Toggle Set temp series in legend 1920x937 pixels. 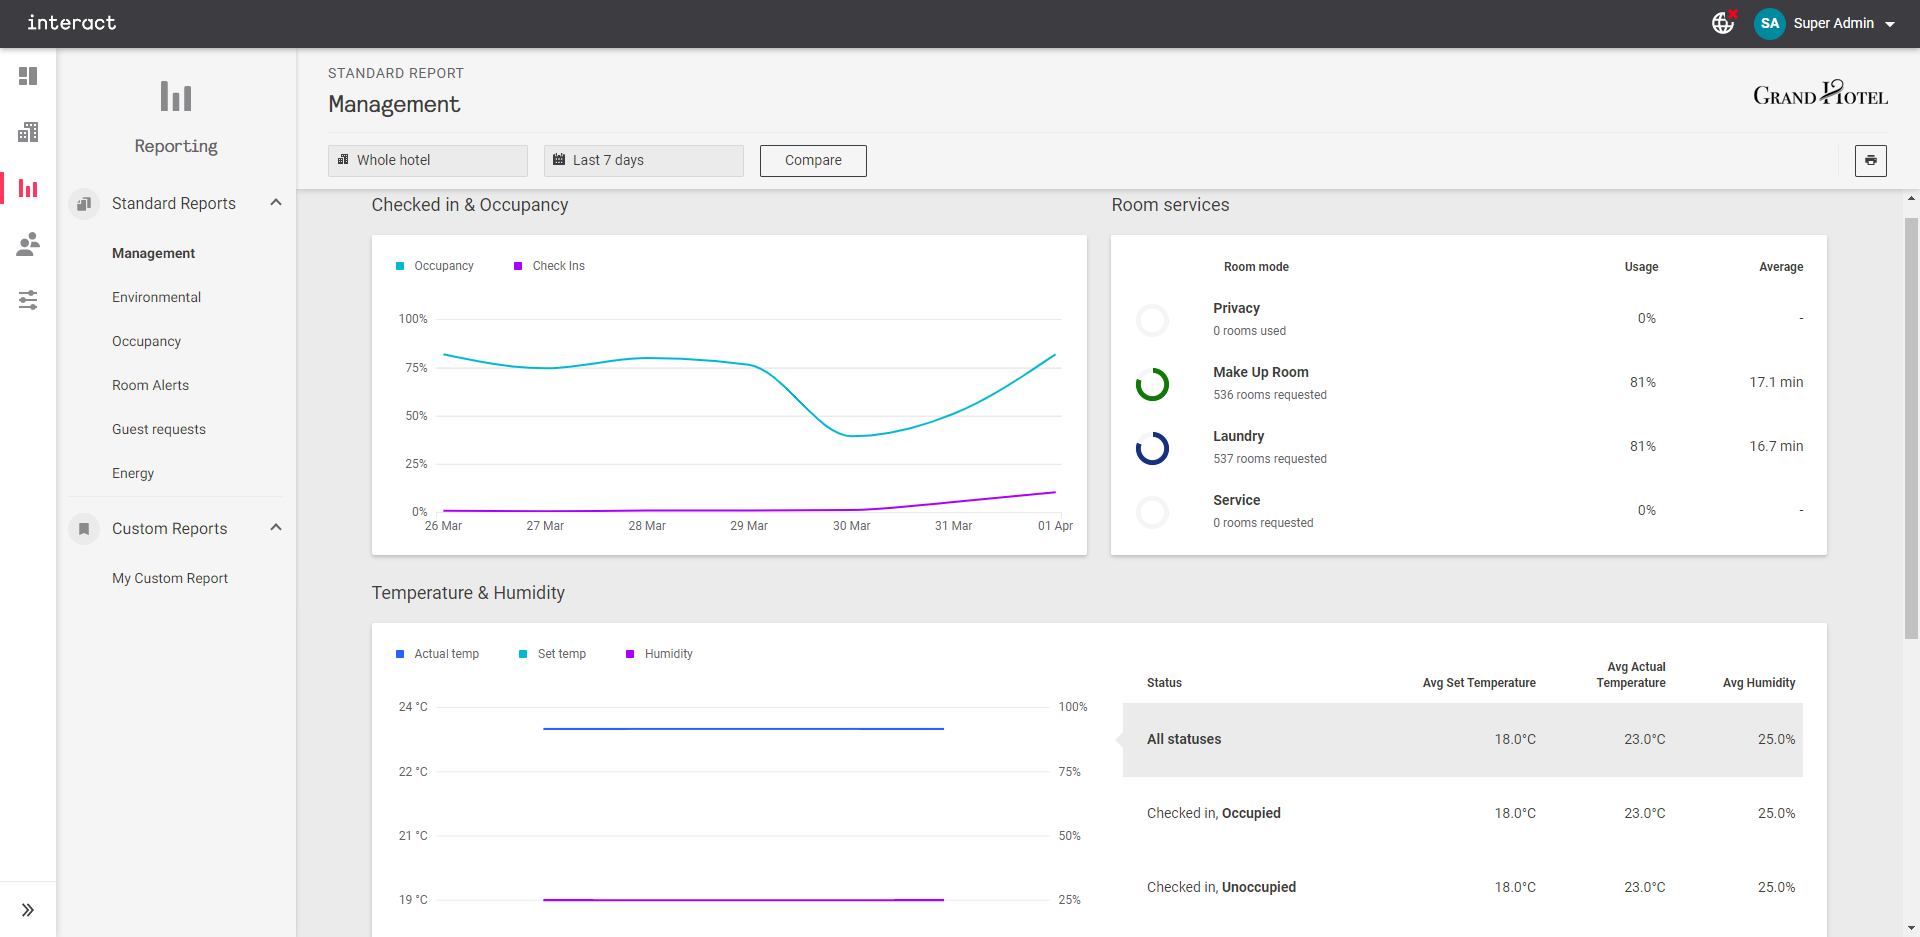tap(553, 654)
